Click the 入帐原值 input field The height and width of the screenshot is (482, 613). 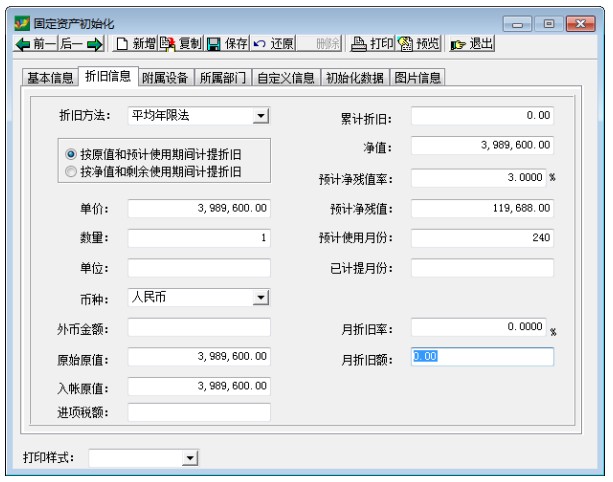[199, 386]
